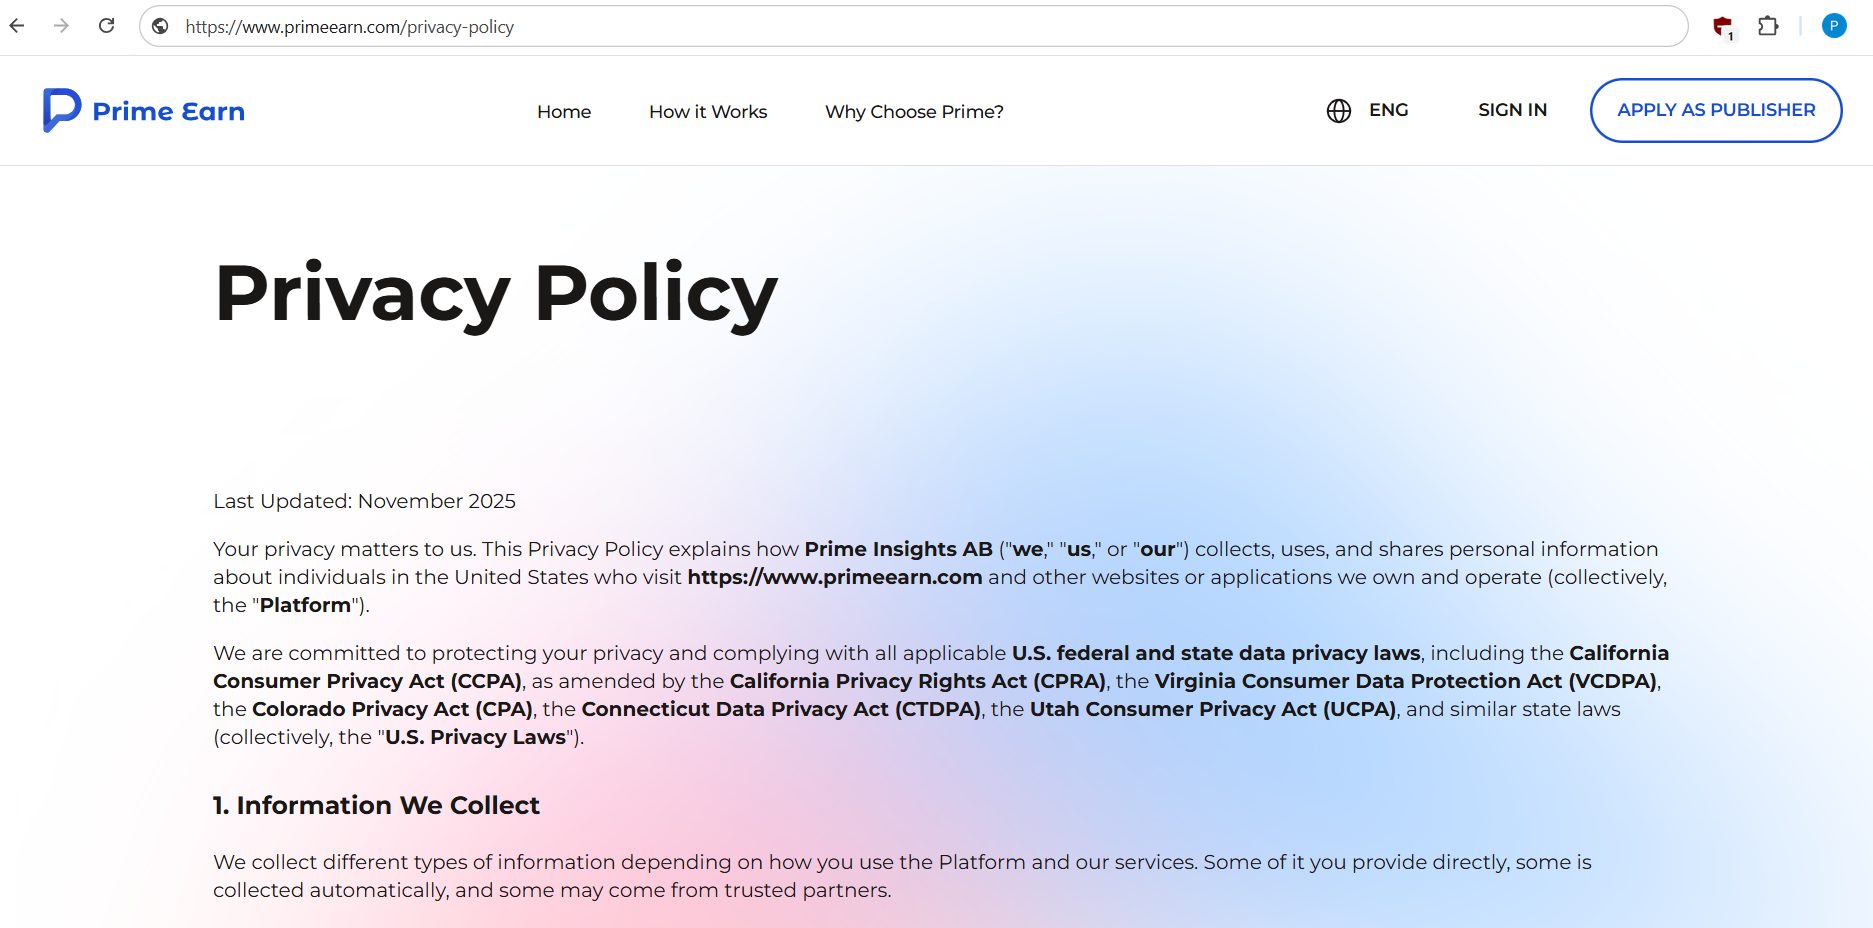Open the extensions puzzle icon
The image size is (1873, 928).
click(x=1768, y=26)
